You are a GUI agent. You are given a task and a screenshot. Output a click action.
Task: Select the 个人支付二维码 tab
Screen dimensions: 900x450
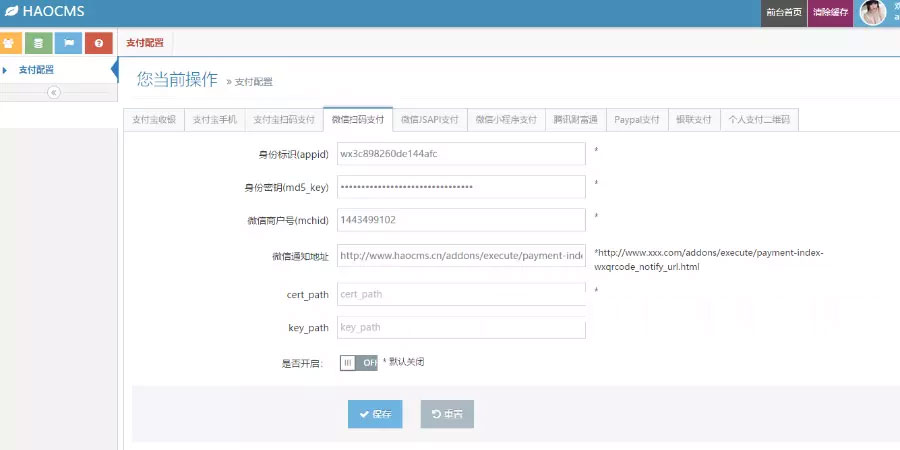(x=759, y=119)
